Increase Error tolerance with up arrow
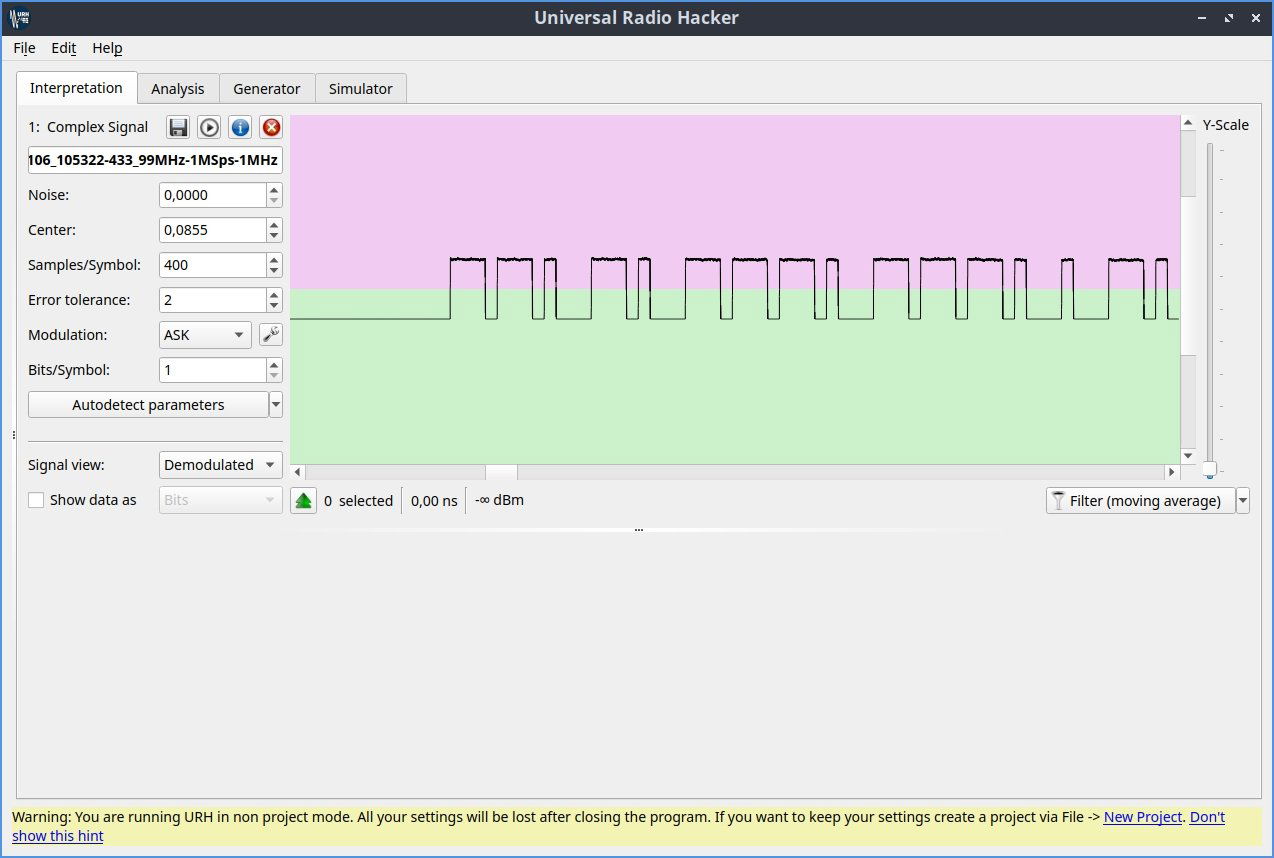 [x=274, y=294]
